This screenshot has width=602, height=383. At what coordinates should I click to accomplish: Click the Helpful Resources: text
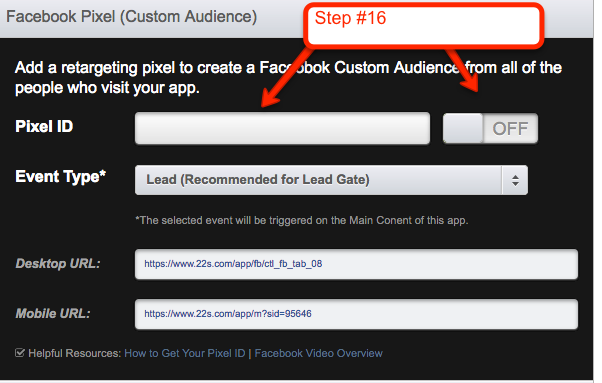coord(75,353)
